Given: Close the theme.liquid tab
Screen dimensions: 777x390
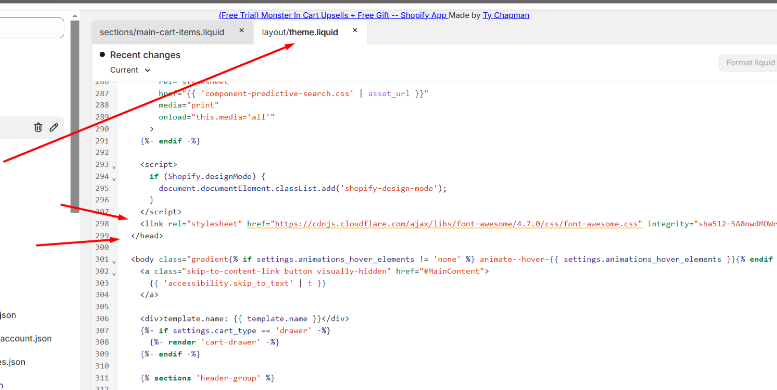Looking at the screenshot, I should [355, 31].
